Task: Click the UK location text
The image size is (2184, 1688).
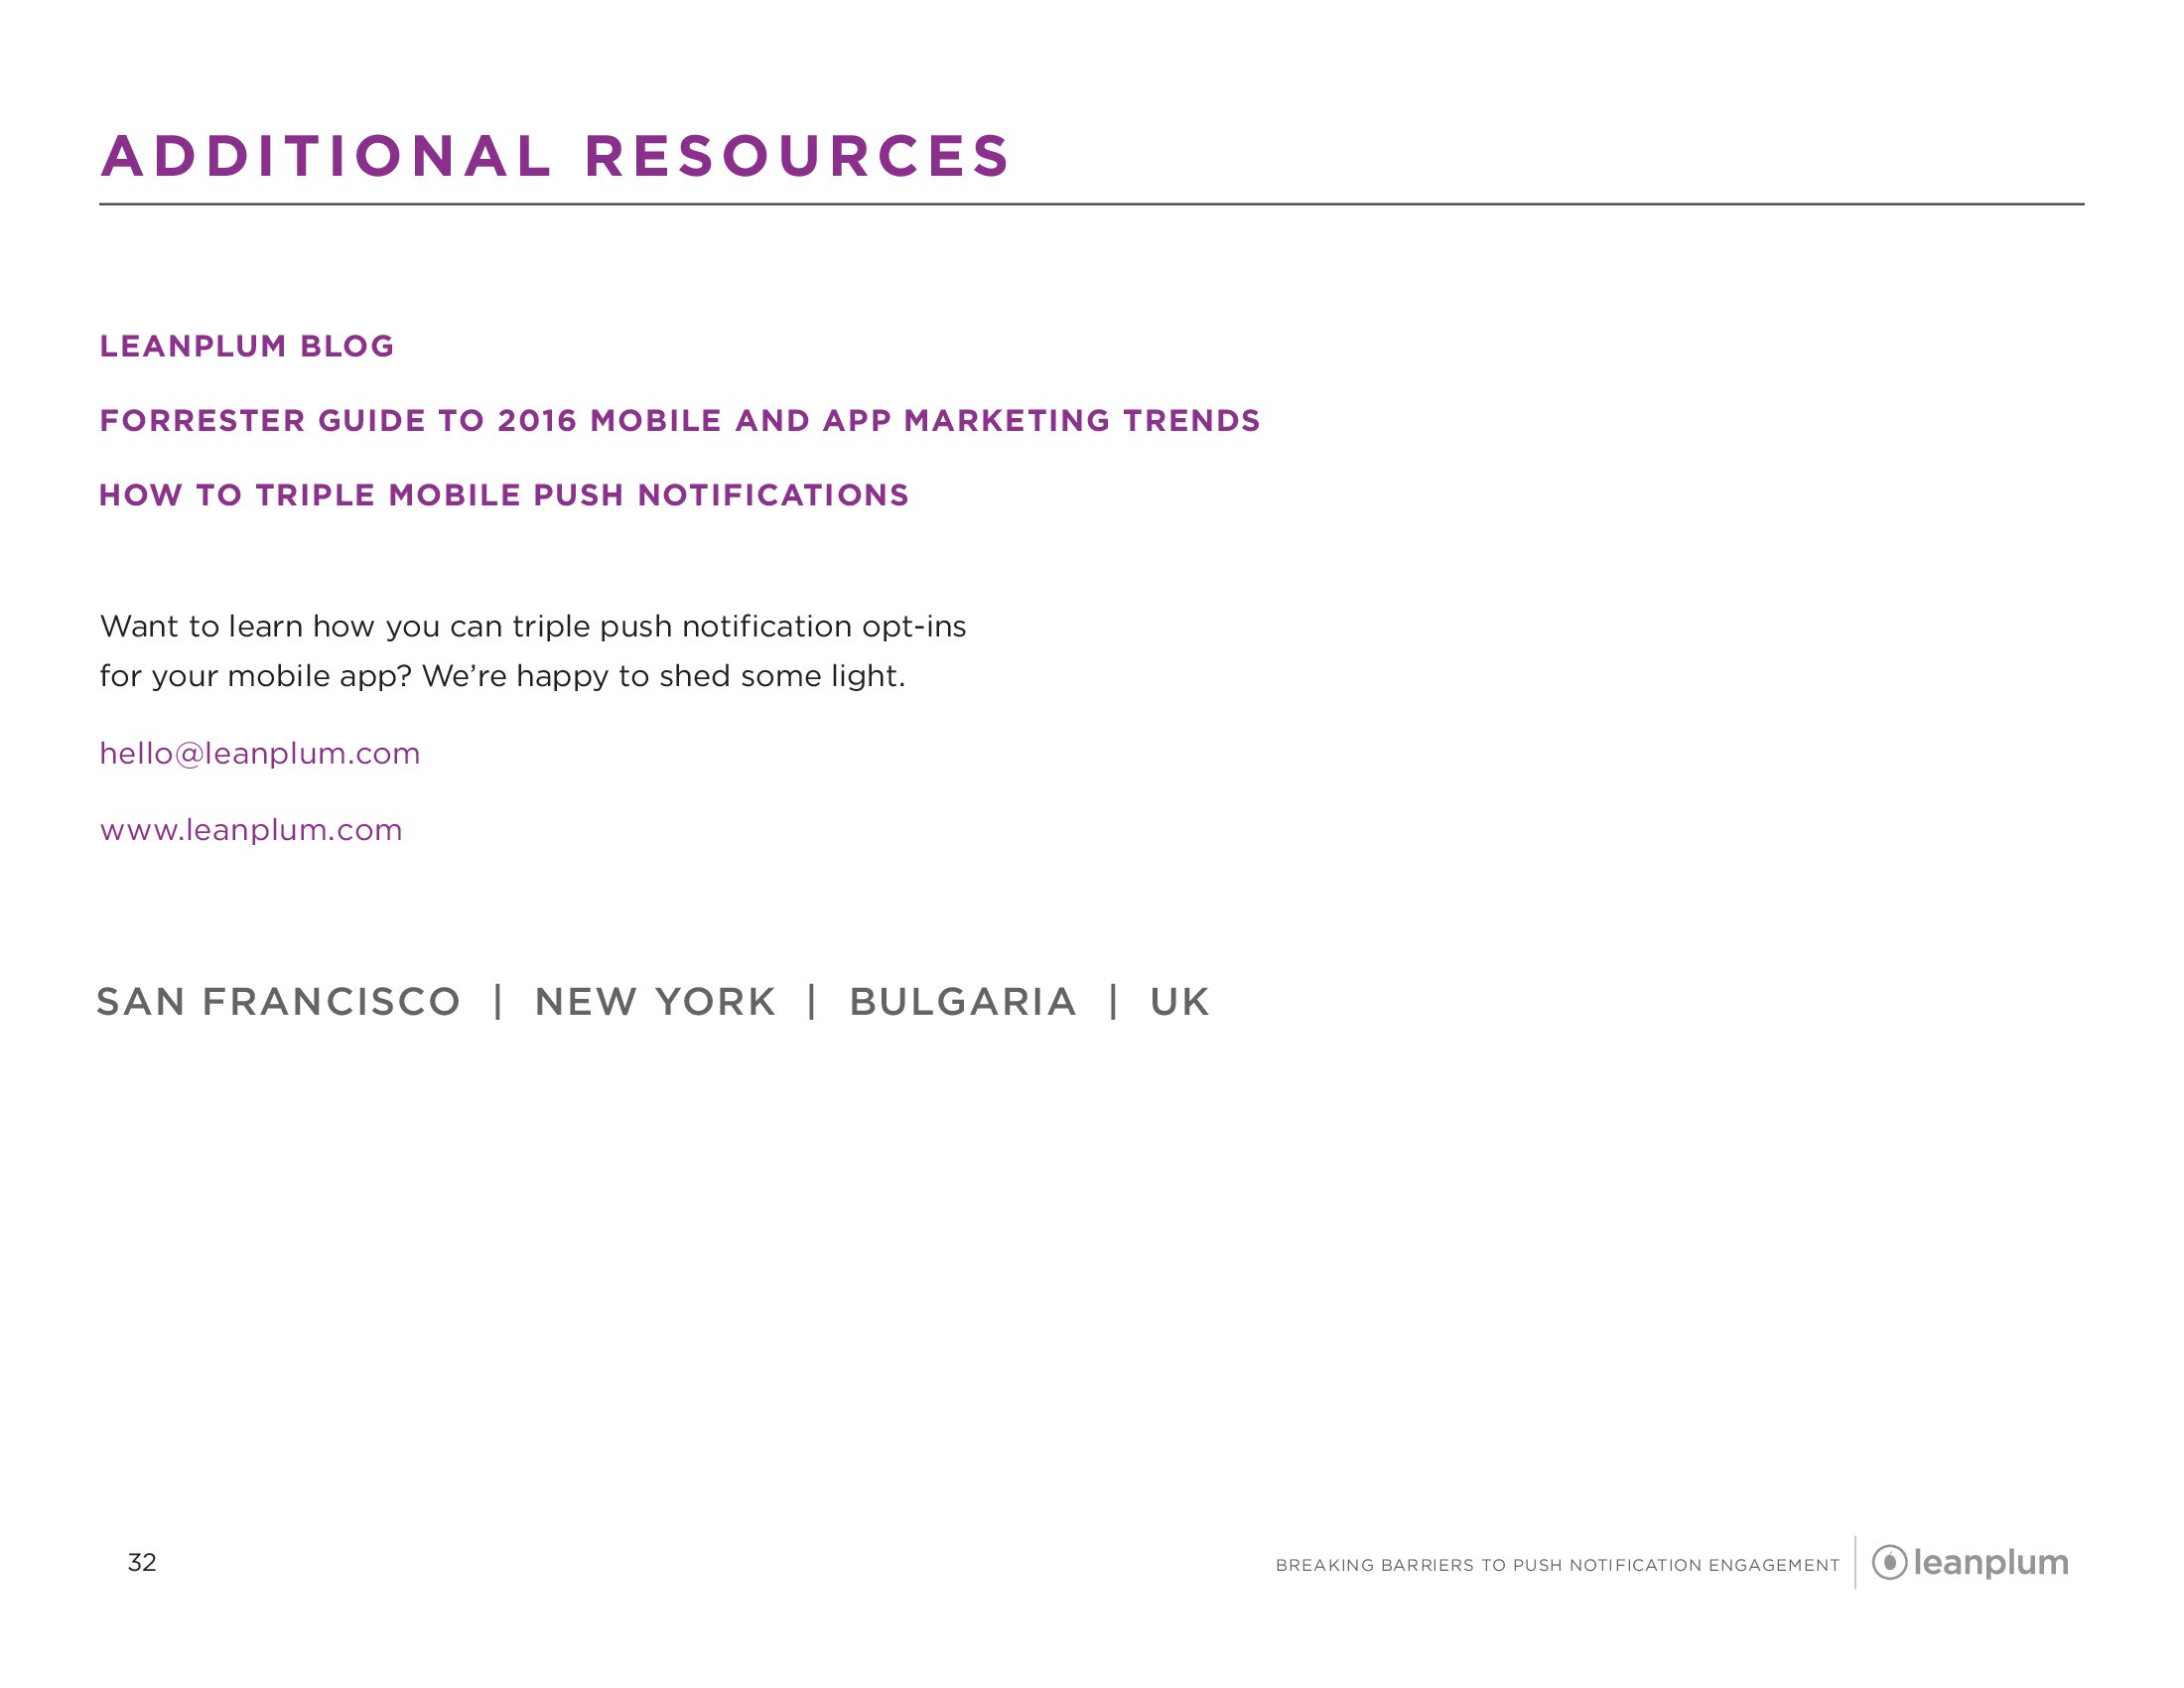Action: (x=1180, y=1002)
